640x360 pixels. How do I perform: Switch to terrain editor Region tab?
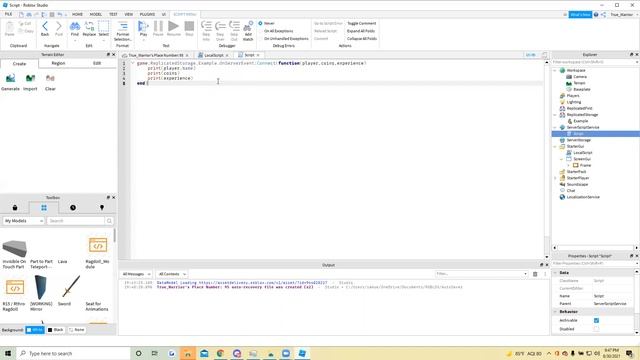[x=58, y=63]
